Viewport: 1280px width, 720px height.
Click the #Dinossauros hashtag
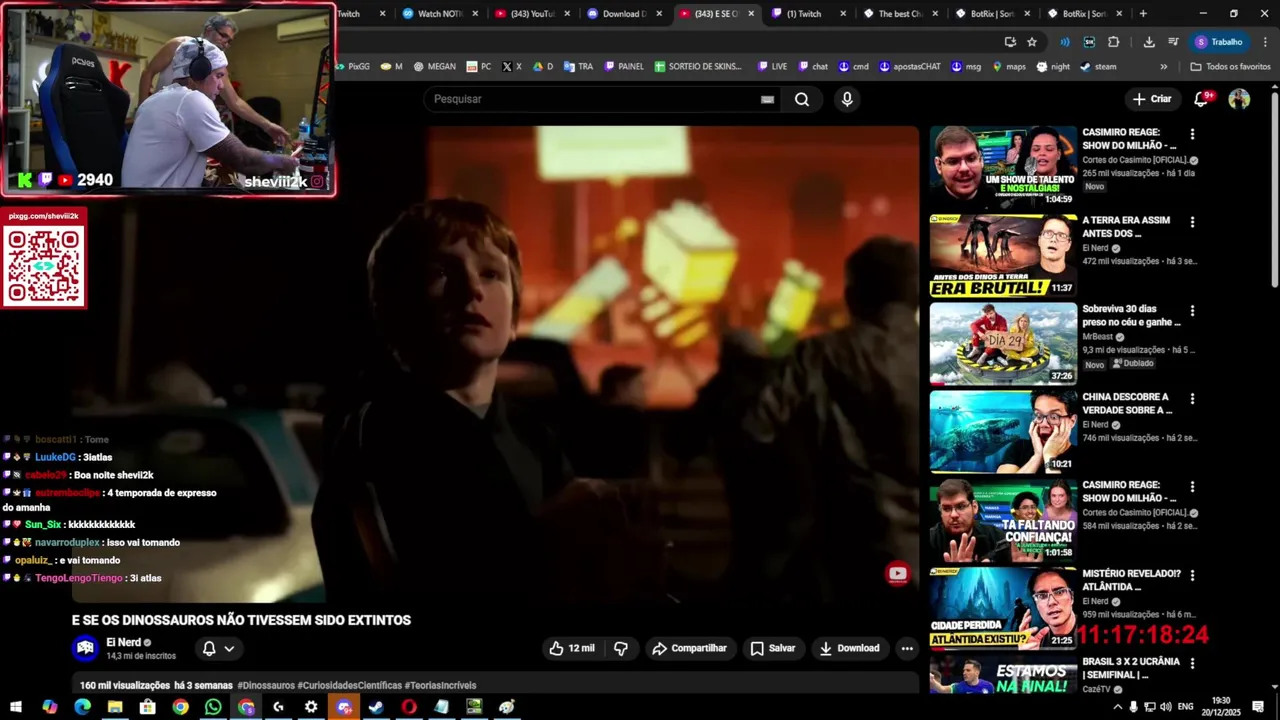tap(266, 685)
